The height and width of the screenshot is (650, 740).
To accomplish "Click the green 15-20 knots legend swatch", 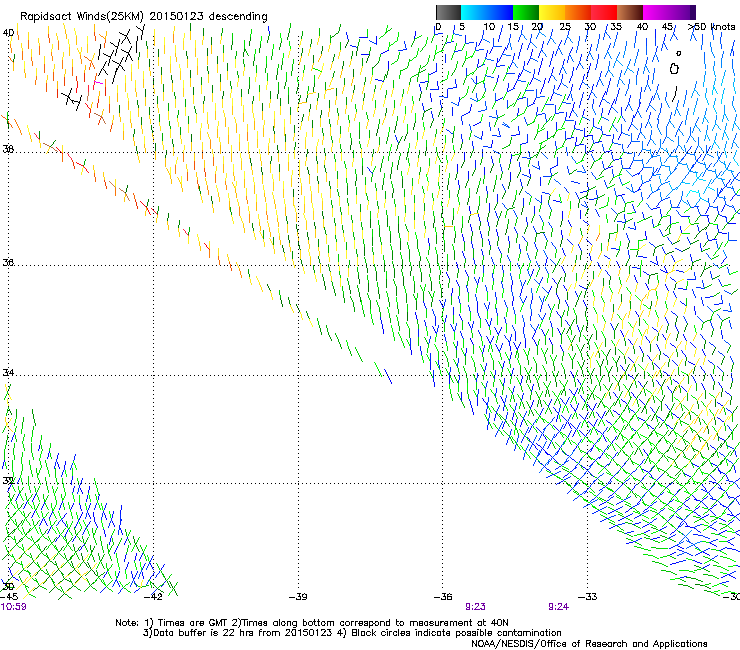I will (x=526, y=12).
